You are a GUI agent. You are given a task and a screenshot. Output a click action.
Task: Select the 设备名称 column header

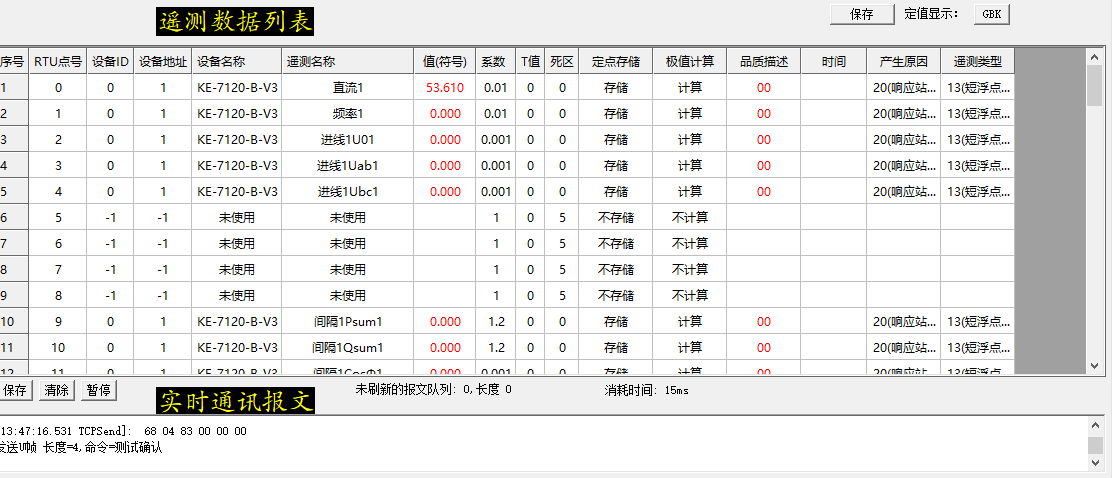coord(237,61)
